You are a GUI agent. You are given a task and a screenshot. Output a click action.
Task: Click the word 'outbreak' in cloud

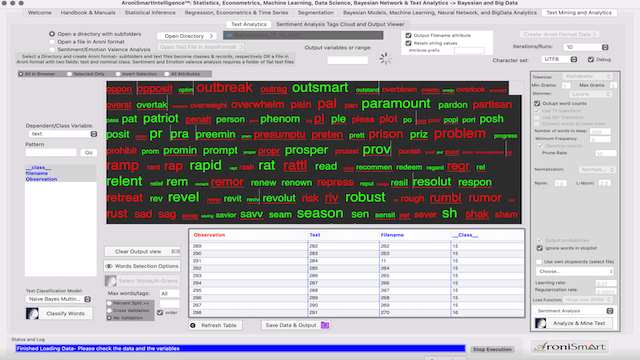(x=224, y=87)
